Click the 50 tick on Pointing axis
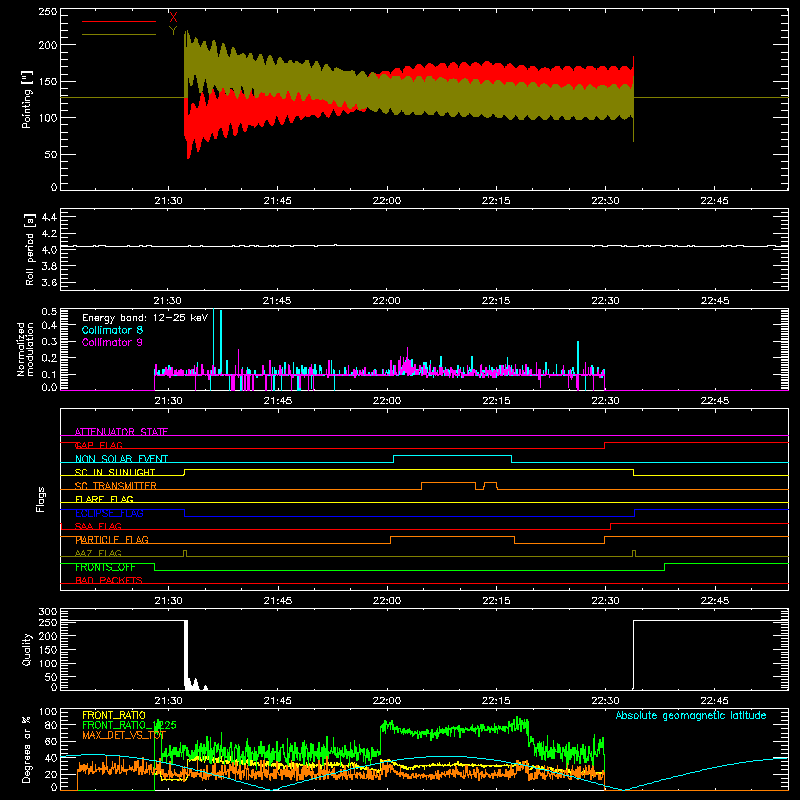800x800 pixels. click(x=51, y=155)
